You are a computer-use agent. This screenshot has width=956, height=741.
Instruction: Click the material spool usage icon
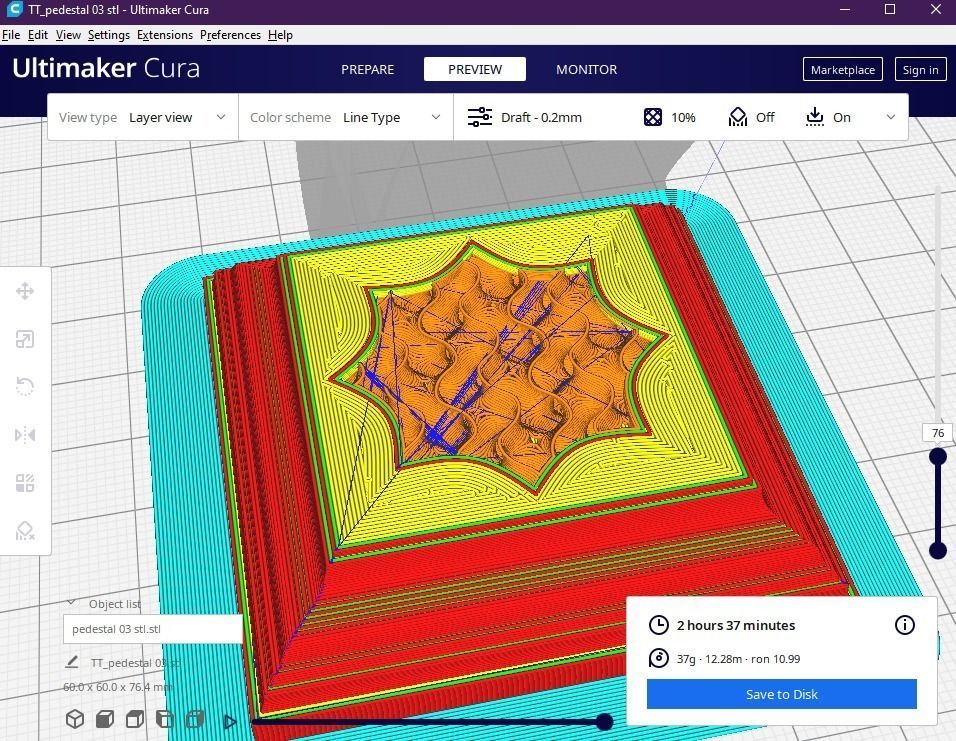click(658, 659)
